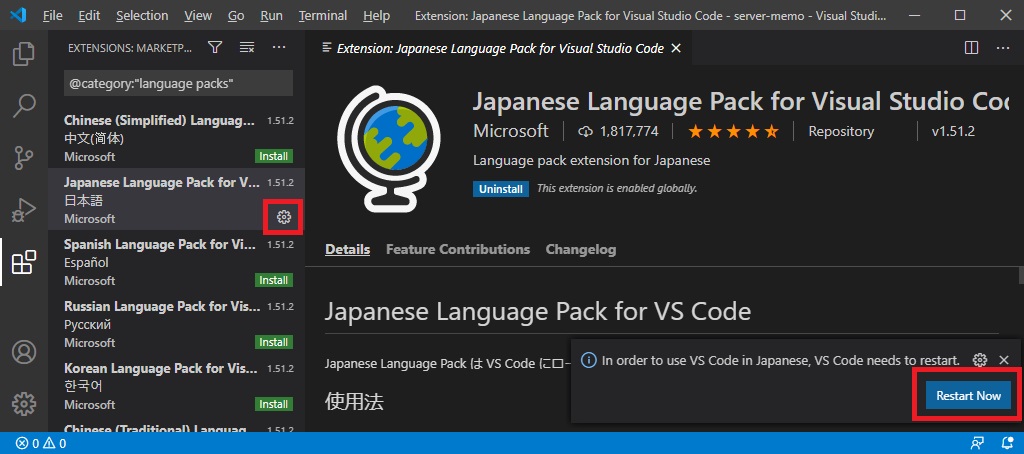Click the install count 1,817,774
1024x454 pixels.
[618, 131]
